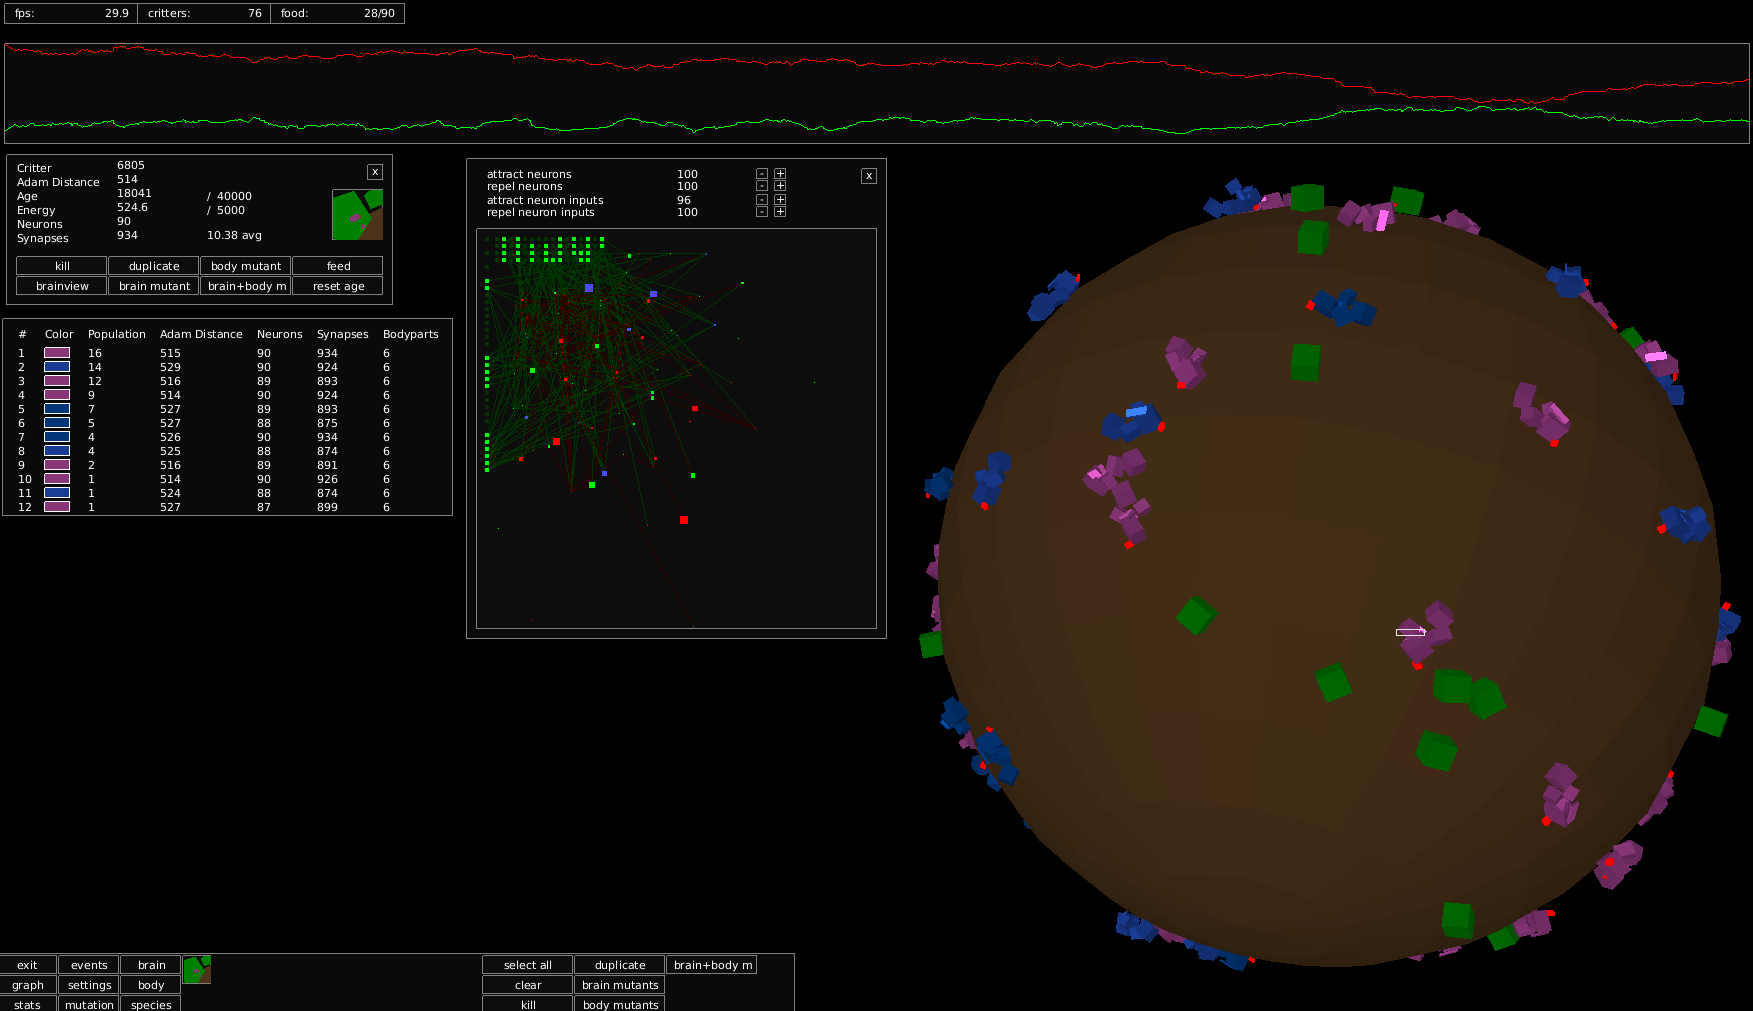
Task: Feed the selected critter
Action: click(338, 266)
